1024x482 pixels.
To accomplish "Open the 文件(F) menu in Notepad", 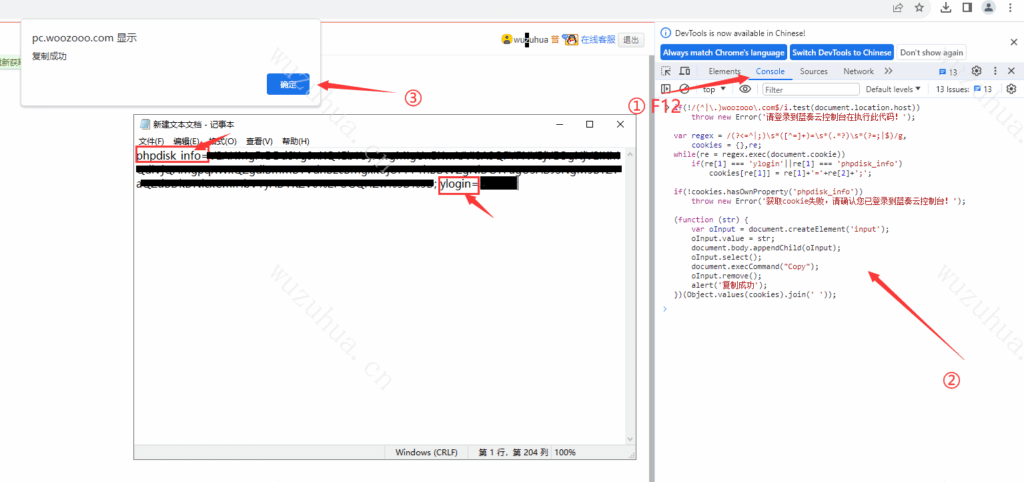I will coord(151,142).
